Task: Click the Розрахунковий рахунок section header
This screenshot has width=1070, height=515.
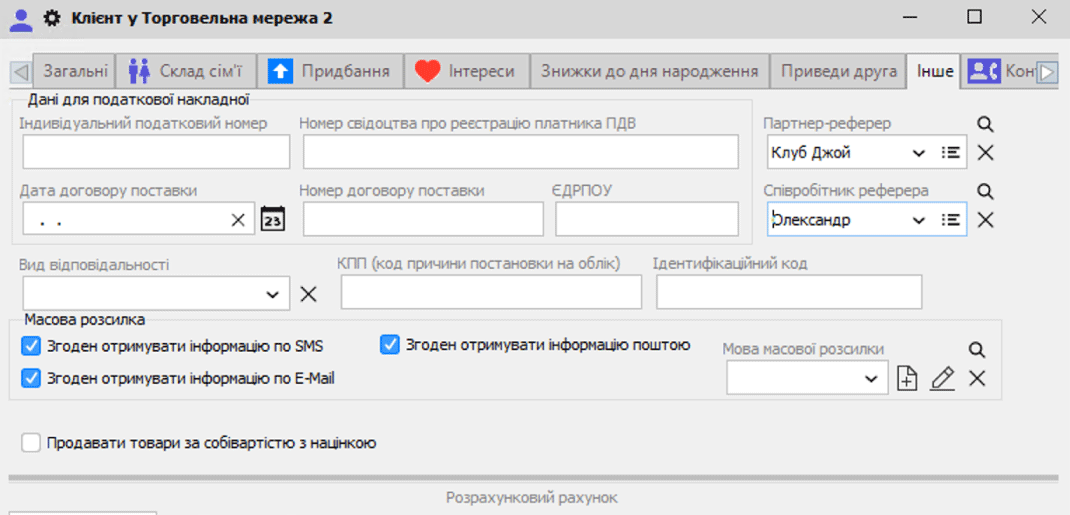Action: pos(532,497)
